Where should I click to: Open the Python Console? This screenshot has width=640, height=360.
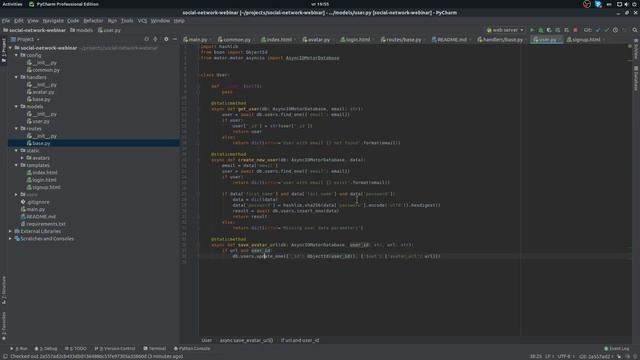click(x=192, y=348)
